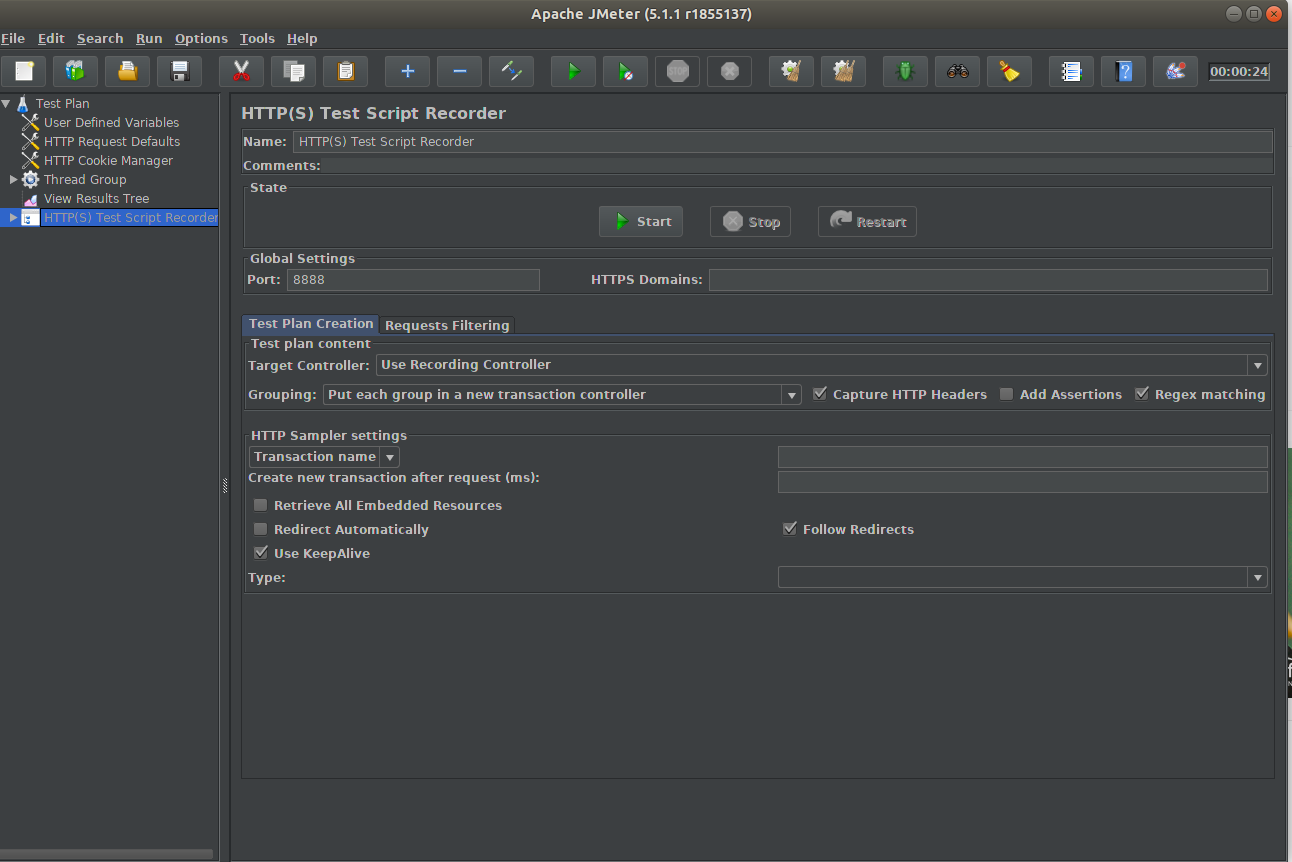
Task: Click the Clear All toolbar icon
Action: [843, 71]
